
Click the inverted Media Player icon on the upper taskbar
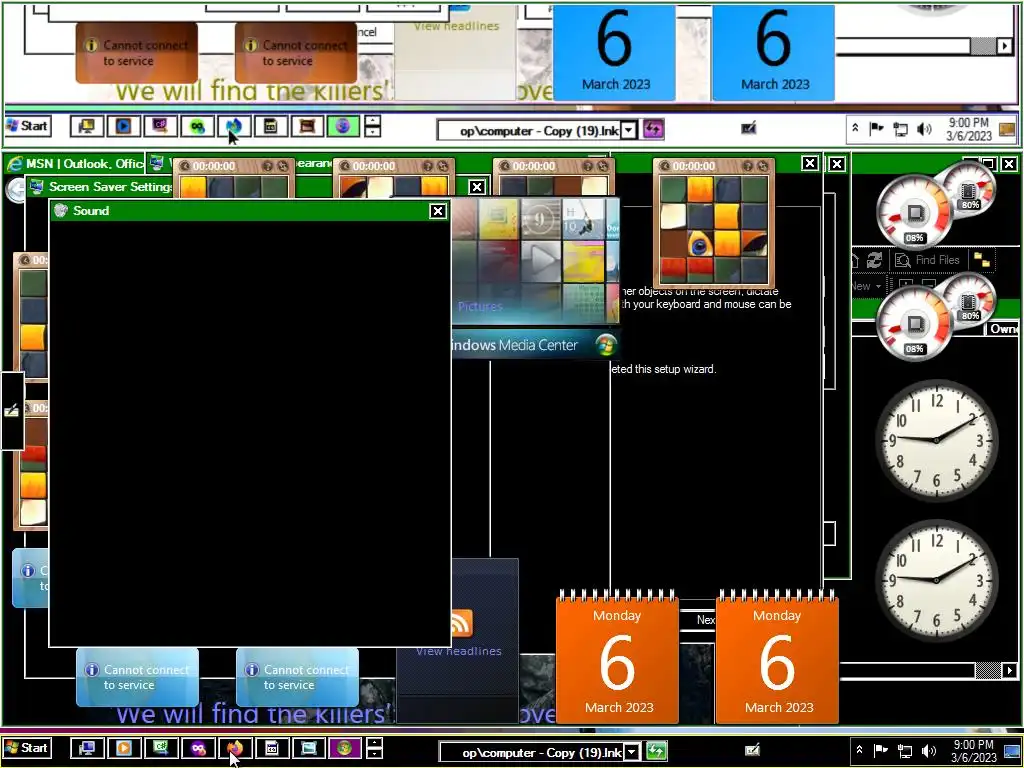(123, 125)
